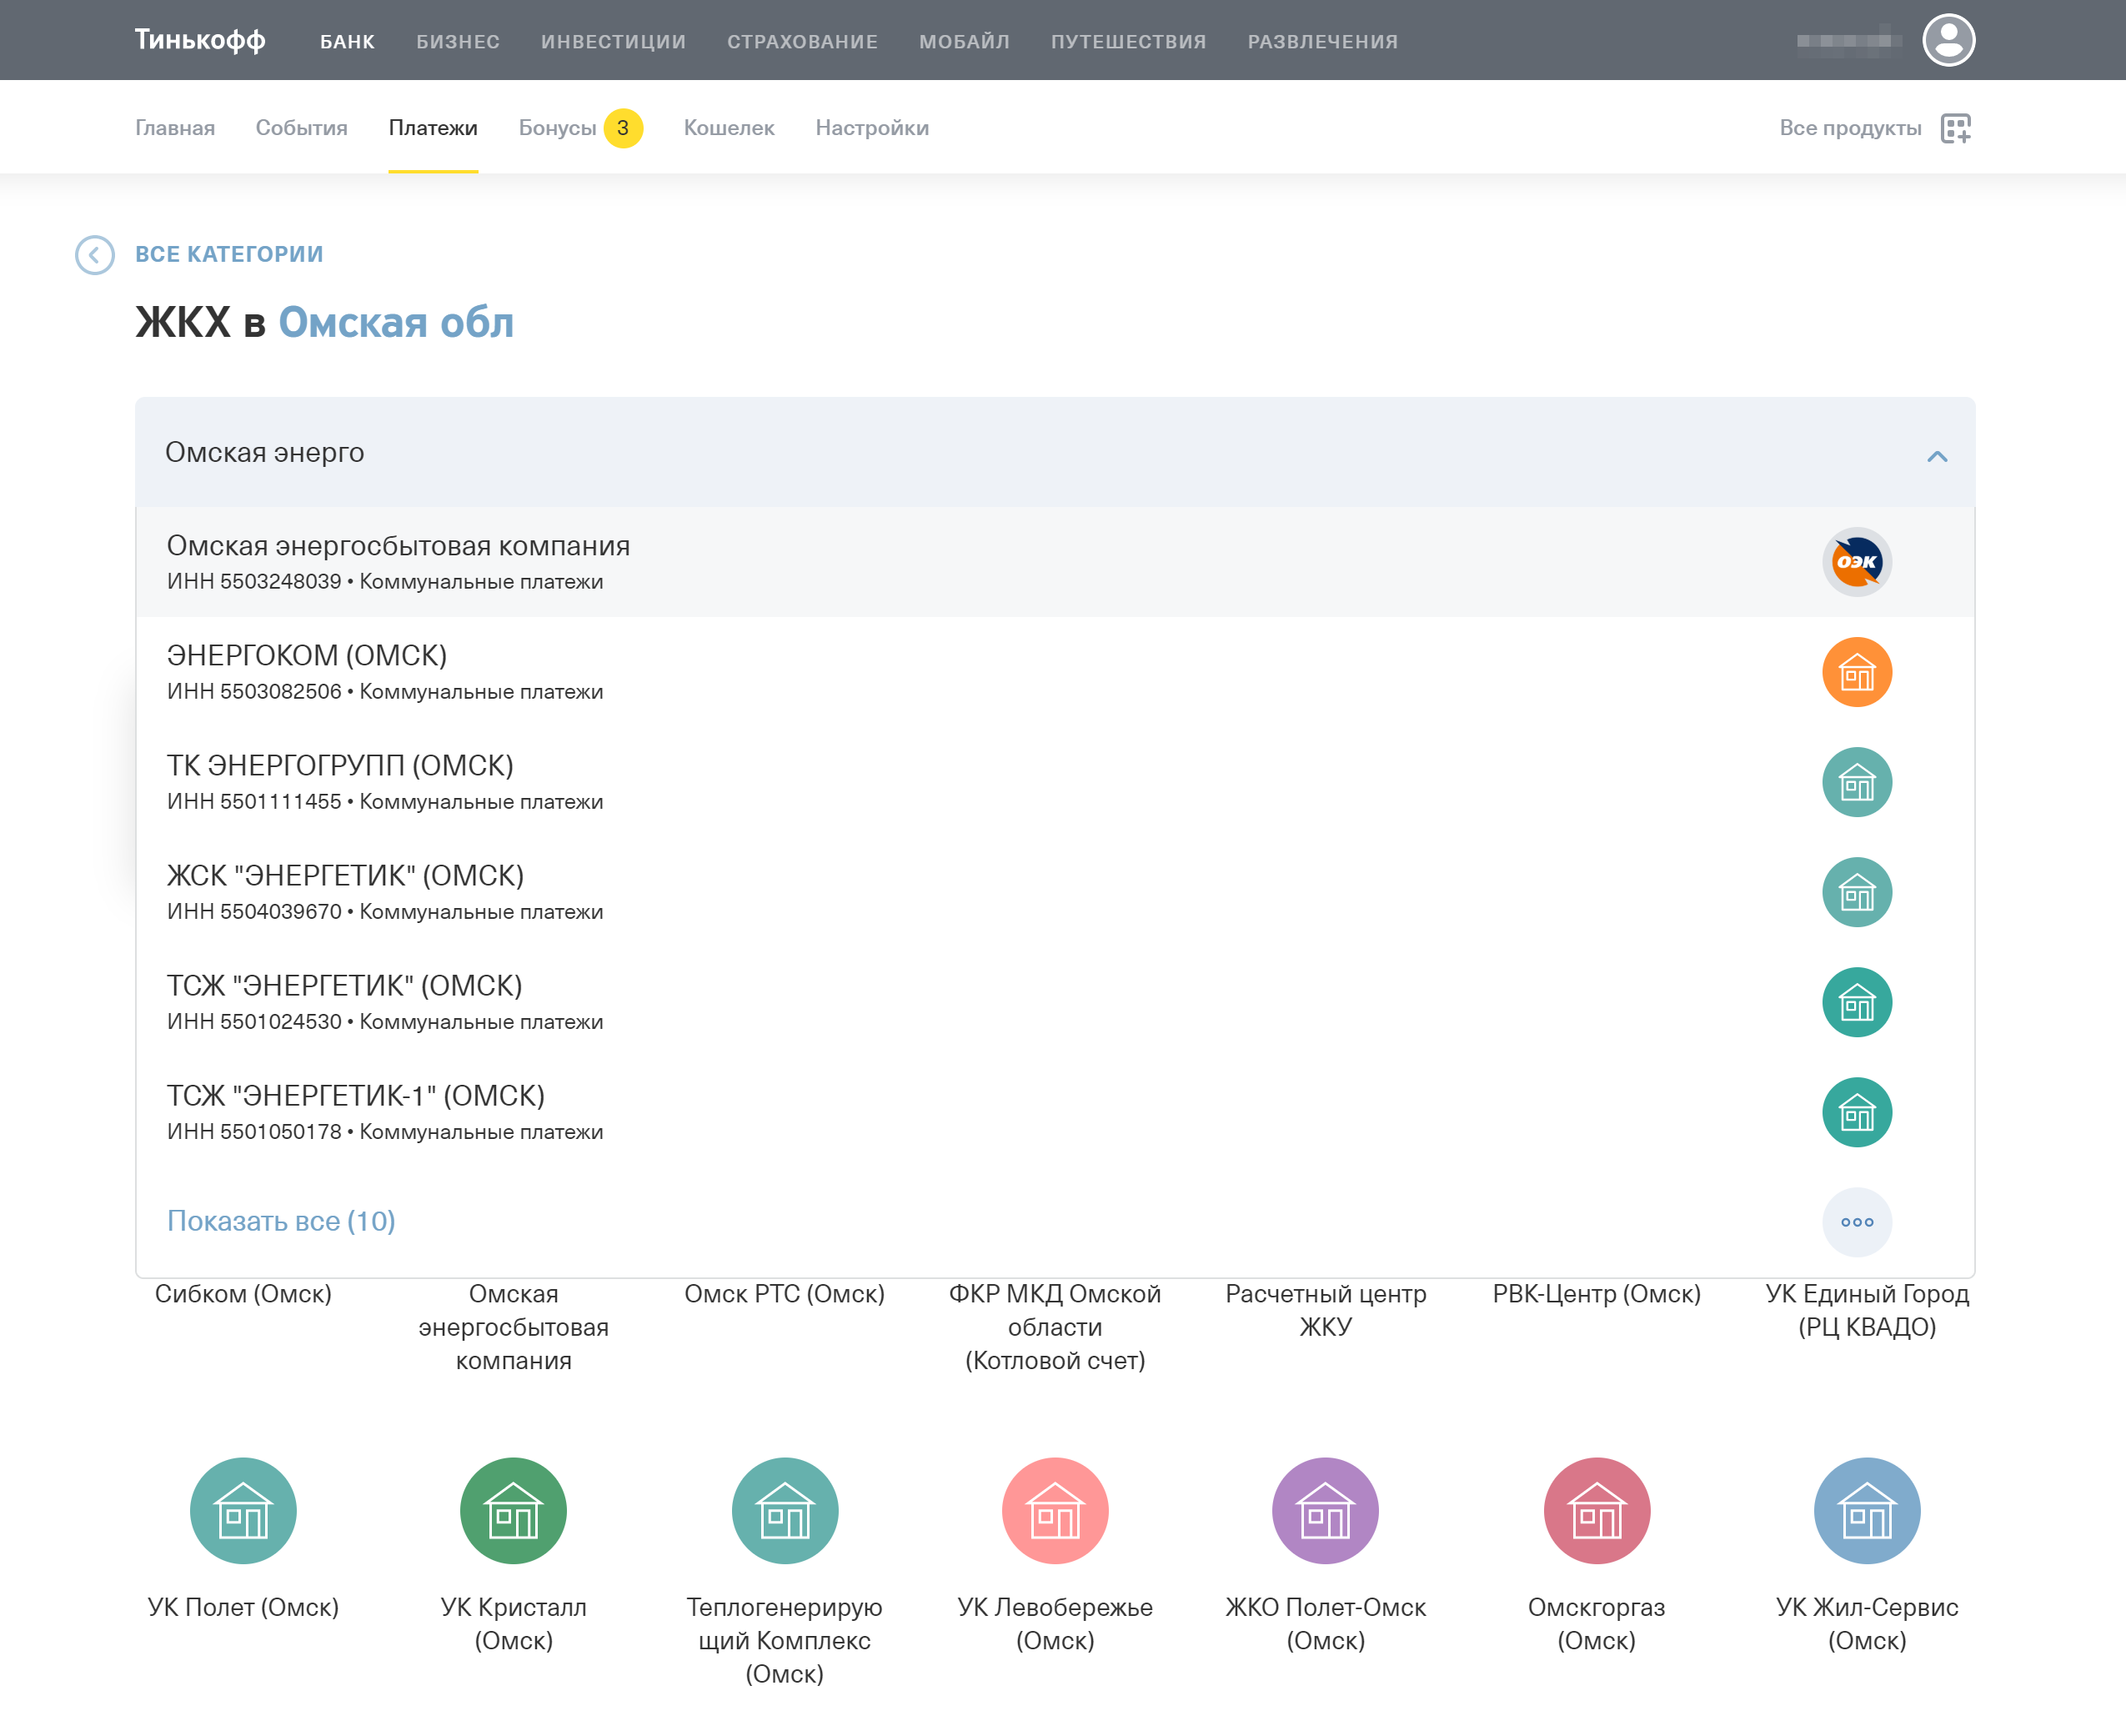Screen dimensions: 2126x1736
Task: Open the ПУТЕШЕСТВИЯ top menu
Action: tap(1129, 42)
